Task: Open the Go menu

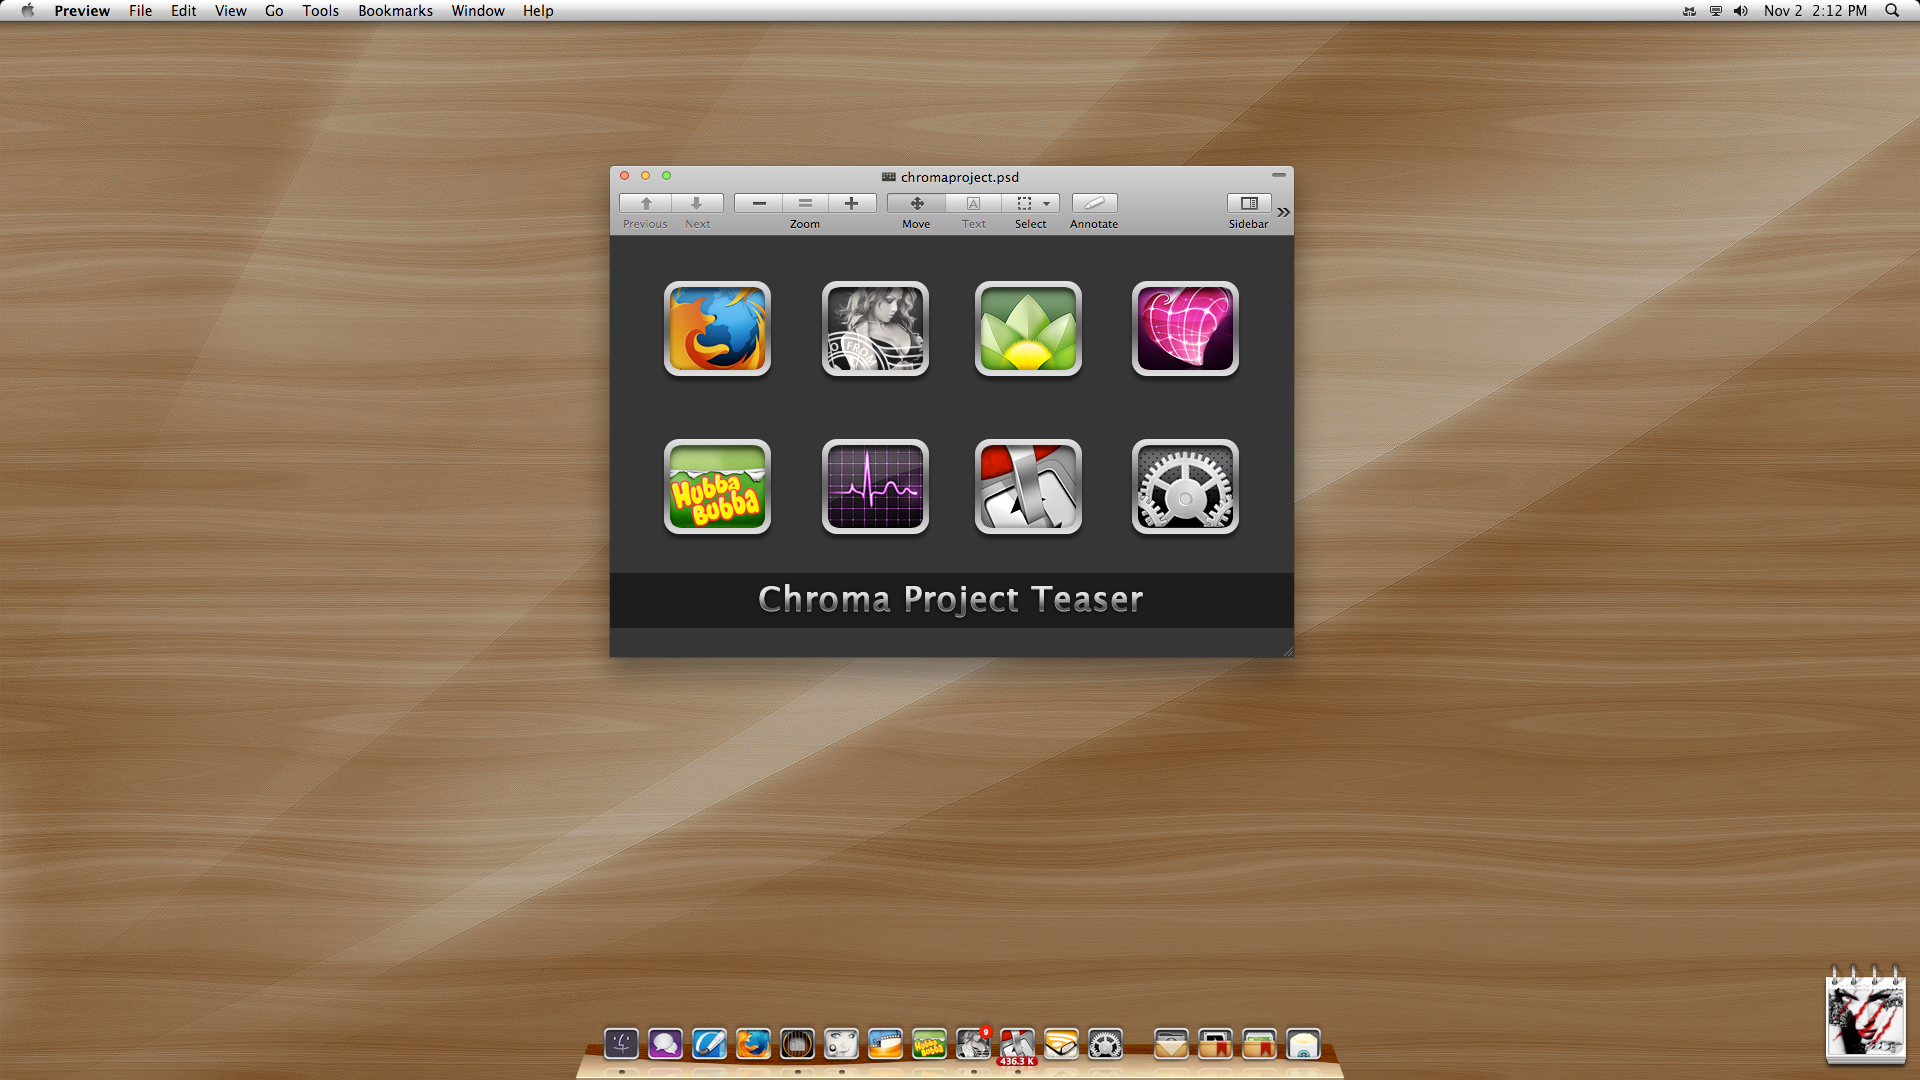Action: click(x=274, y=10)
